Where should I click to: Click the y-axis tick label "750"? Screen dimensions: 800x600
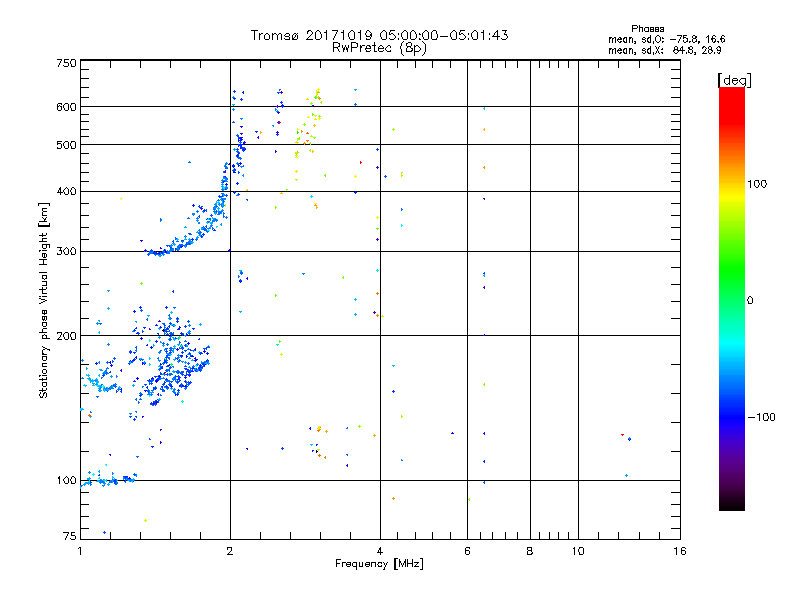(x=67, y=63)
